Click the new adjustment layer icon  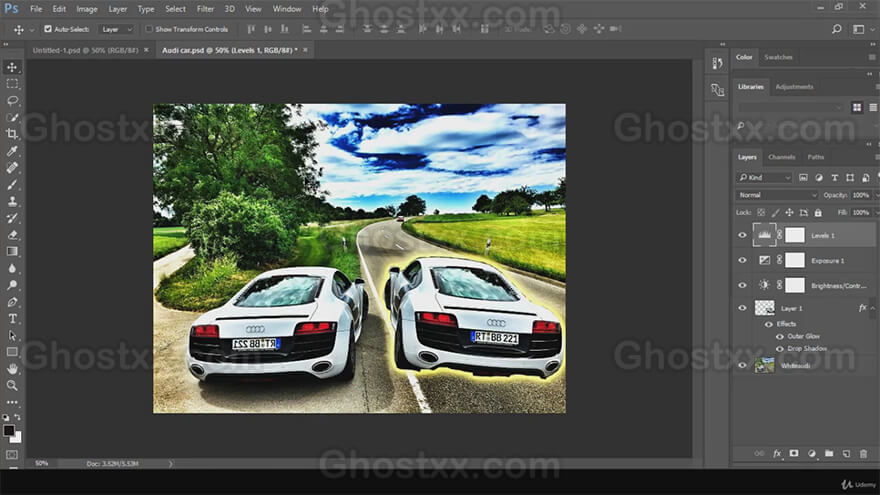coord(812,453)
